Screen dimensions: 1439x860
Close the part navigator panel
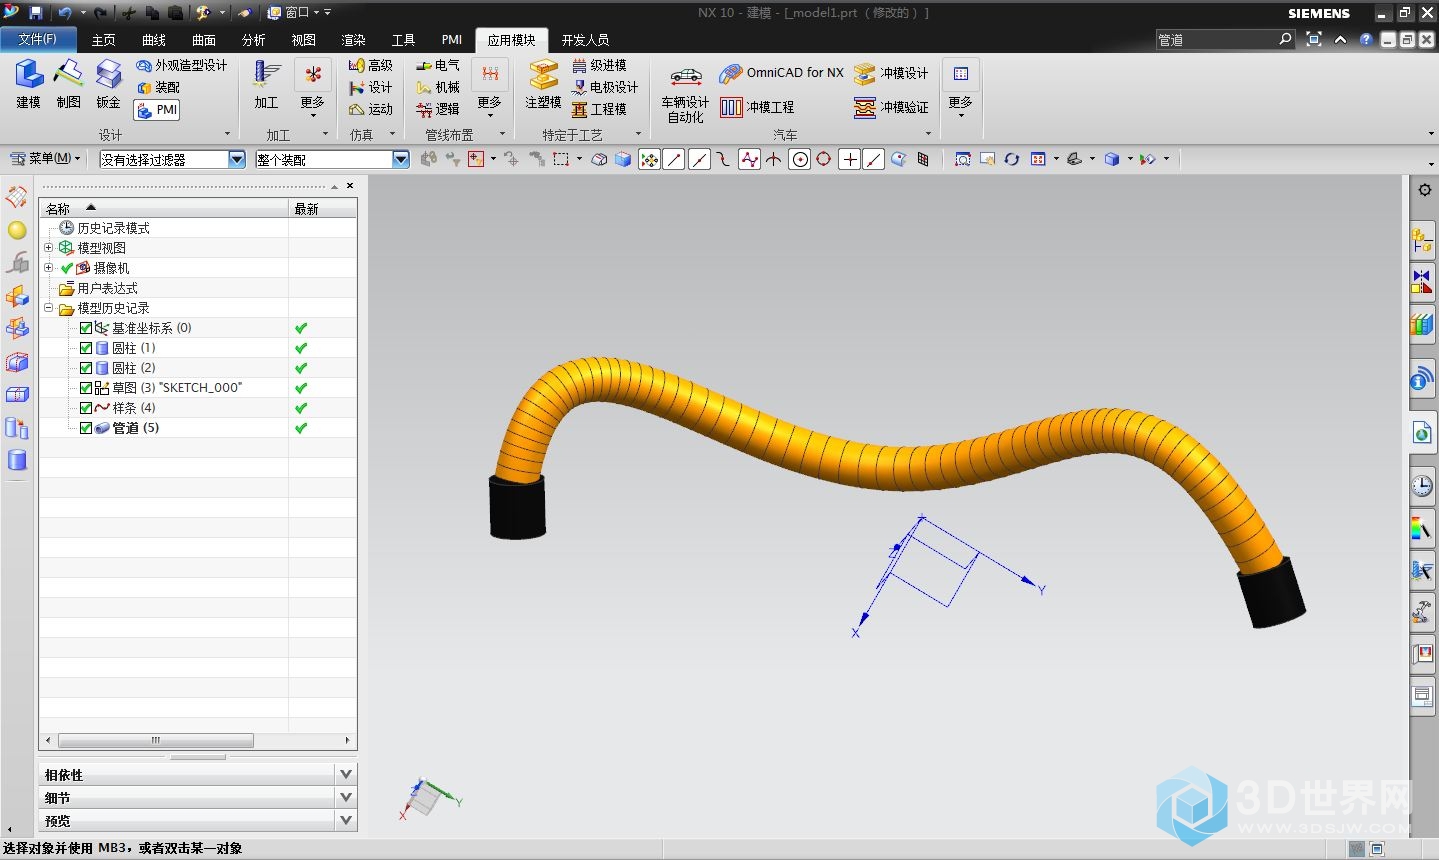click(350, 185)
